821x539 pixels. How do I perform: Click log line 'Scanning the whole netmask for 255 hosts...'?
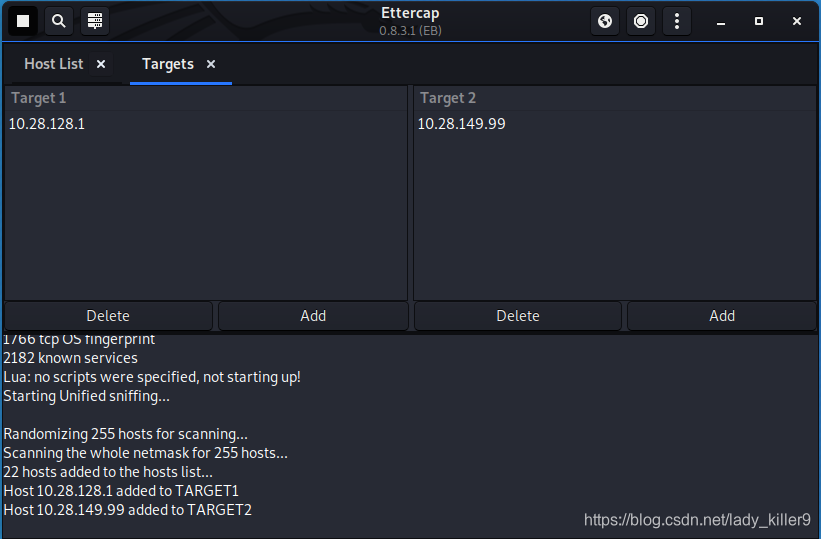(x=146, y=453)
